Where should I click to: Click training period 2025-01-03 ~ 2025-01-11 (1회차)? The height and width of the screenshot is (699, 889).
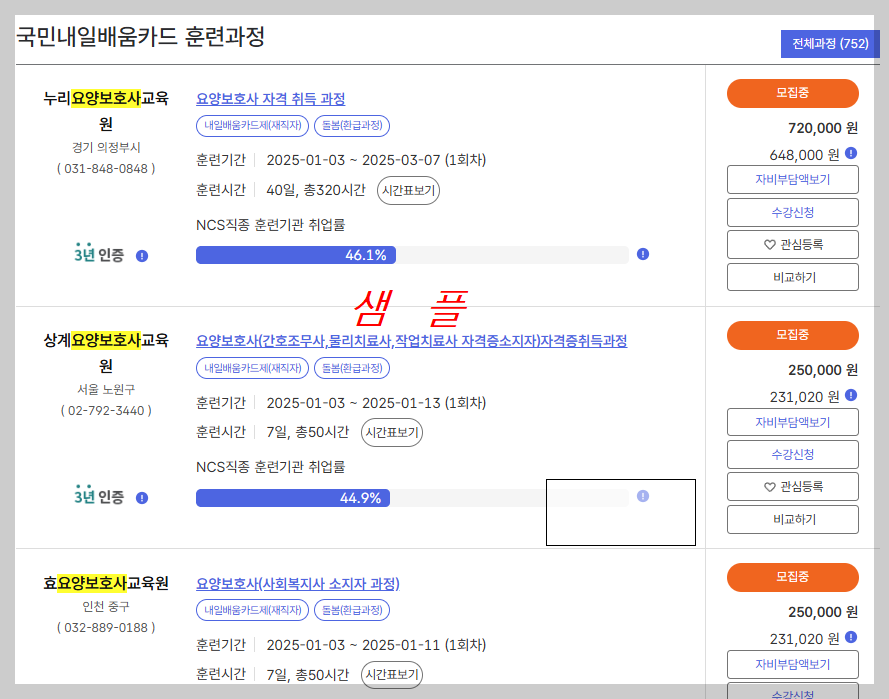click(x=376, y=645)
